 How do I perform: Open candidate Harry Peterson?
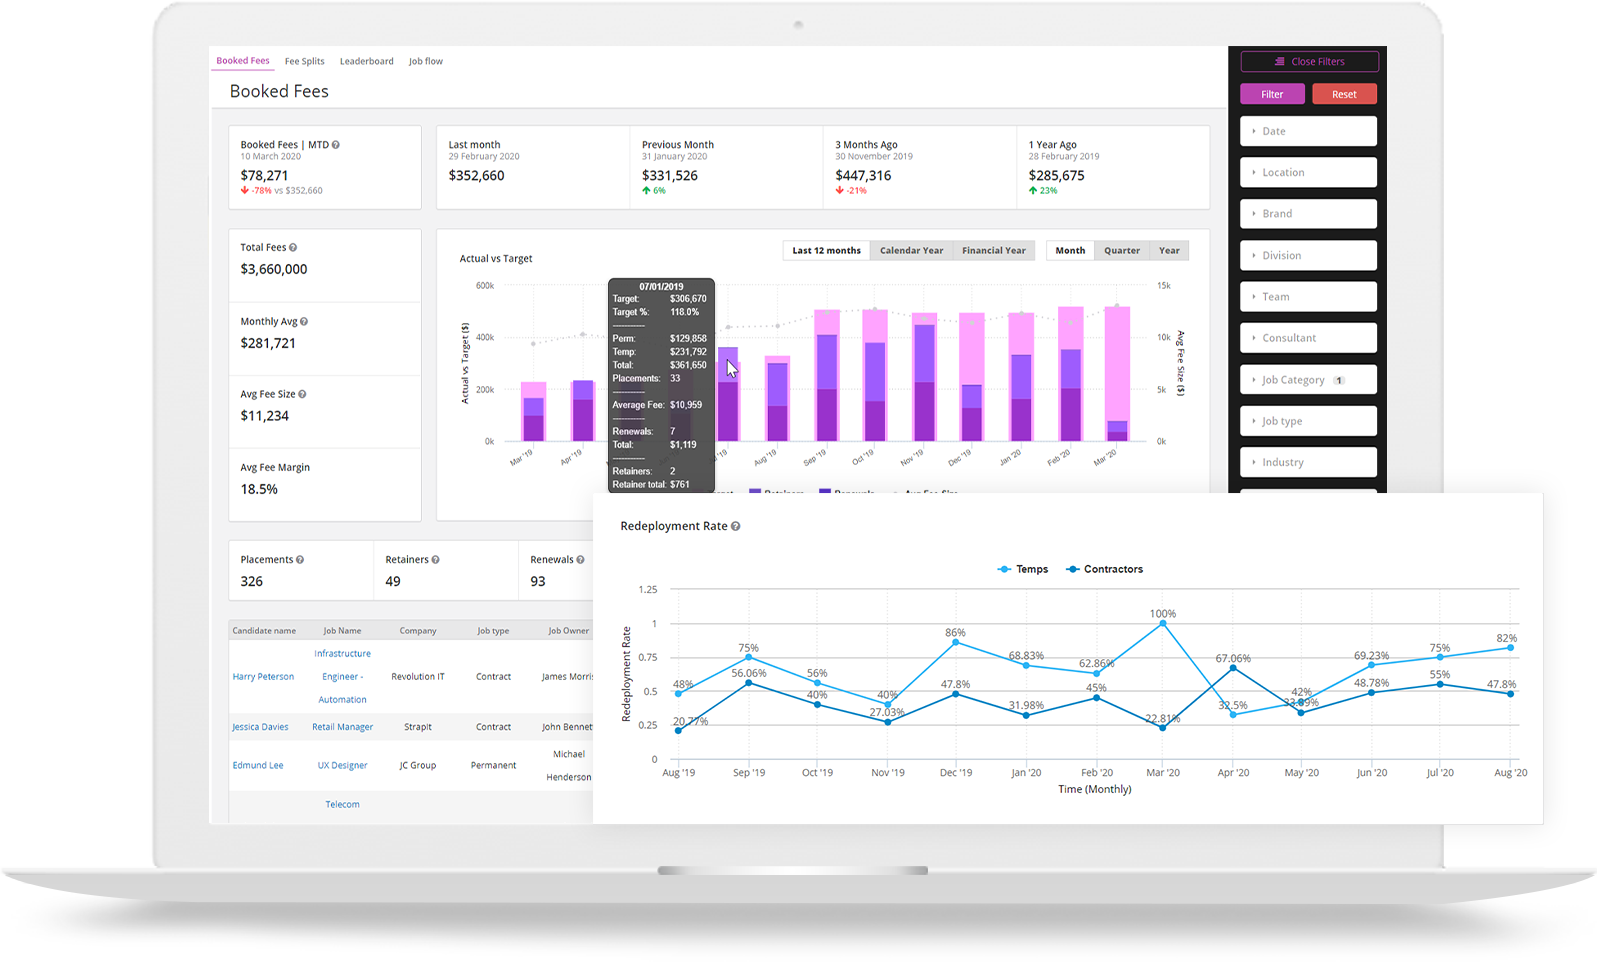point(263,677)
